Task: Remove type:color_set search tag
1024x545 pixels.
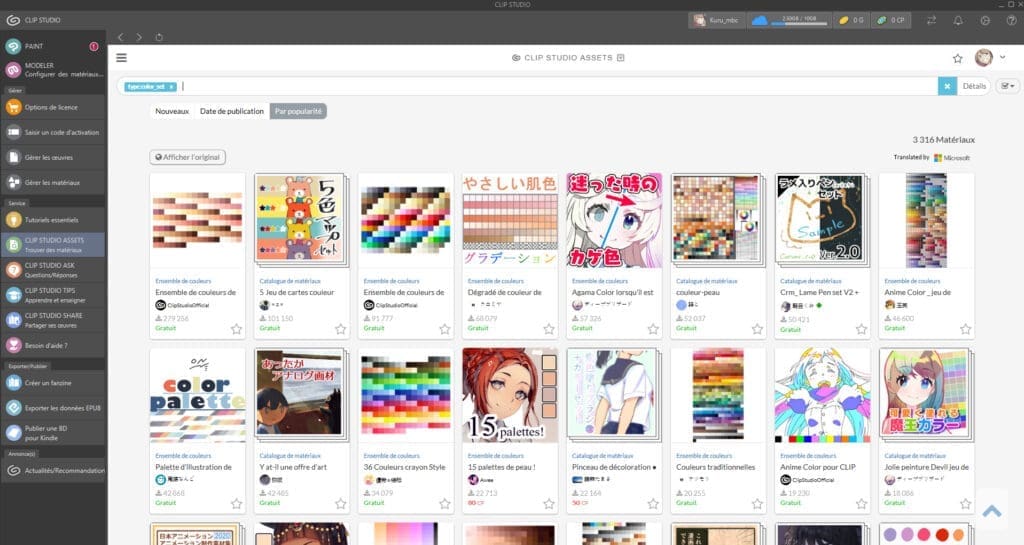Action: coord(171,87)
